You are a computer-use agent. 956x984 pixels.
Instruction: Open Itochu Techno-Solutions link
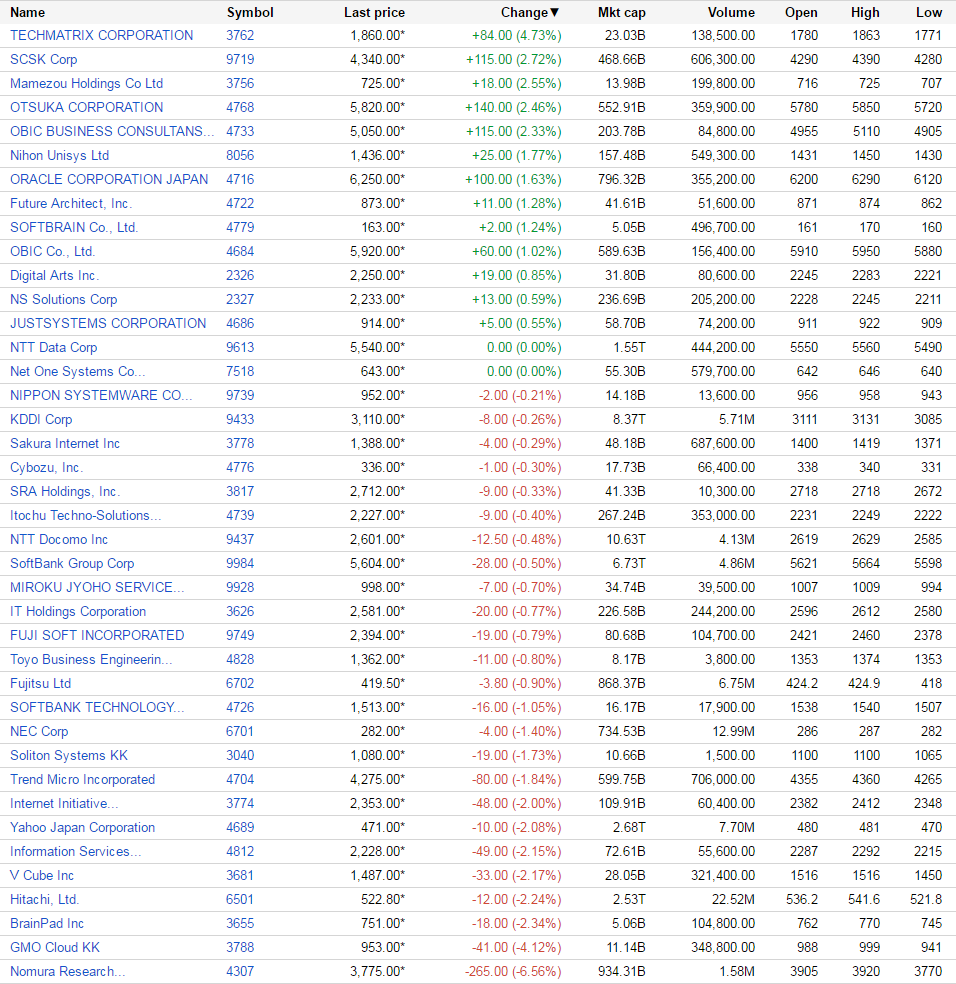click(x=85, y=515)
